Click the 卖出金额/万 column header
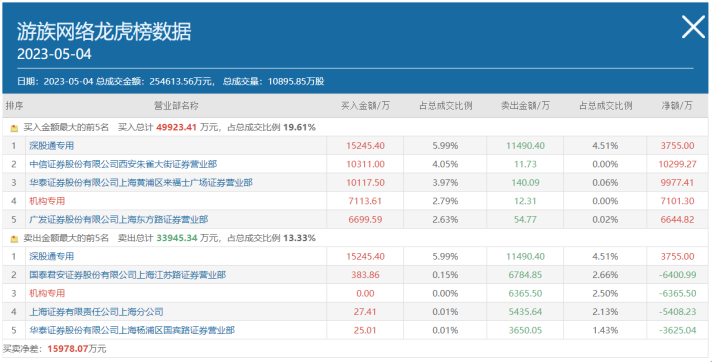This screenshot has width=712, height=362. click(525, 106)
